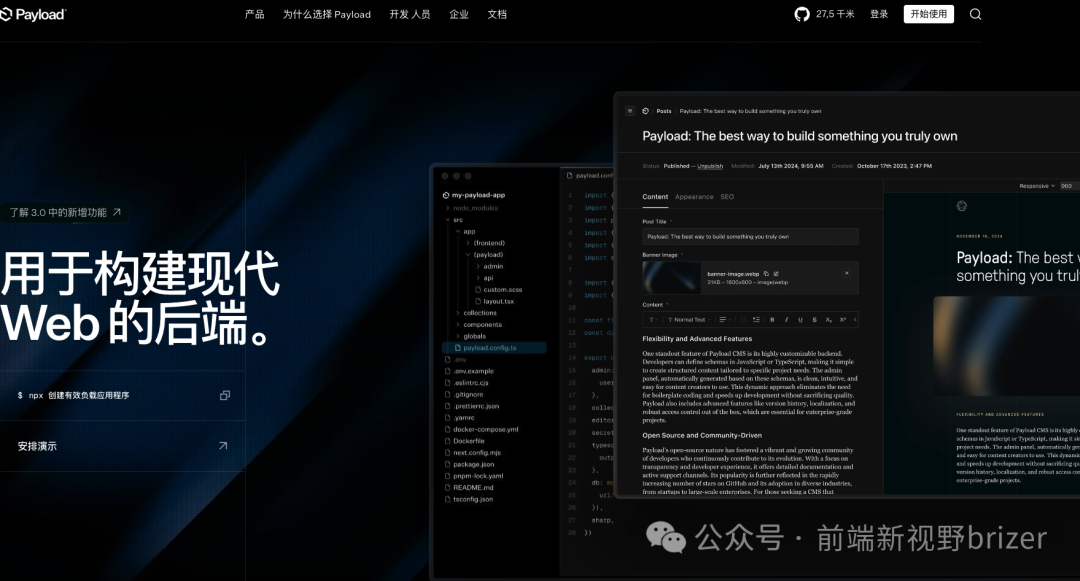Screen dimensions: 1080x581
Task: Open docker-compose.yml in the file tree
Action: coord(481,429)
